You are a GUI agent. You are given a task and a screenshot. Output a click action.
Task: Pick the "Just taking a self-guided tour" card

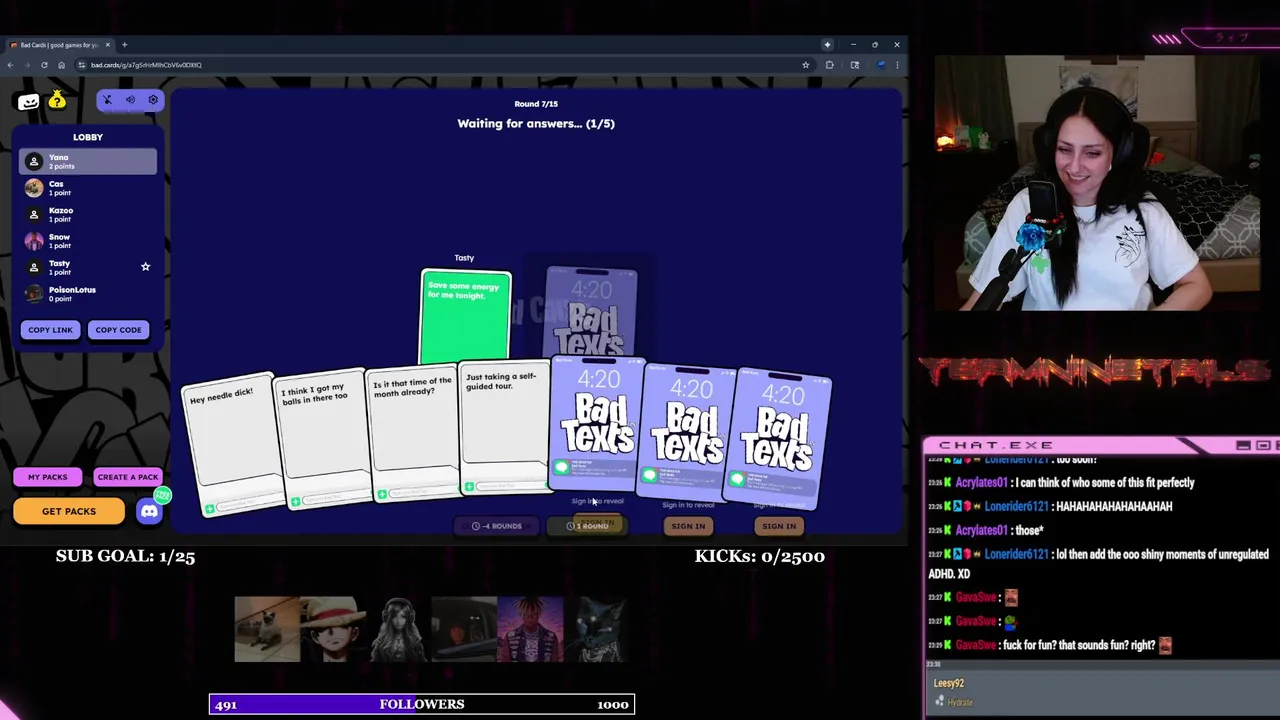(503, 428)
